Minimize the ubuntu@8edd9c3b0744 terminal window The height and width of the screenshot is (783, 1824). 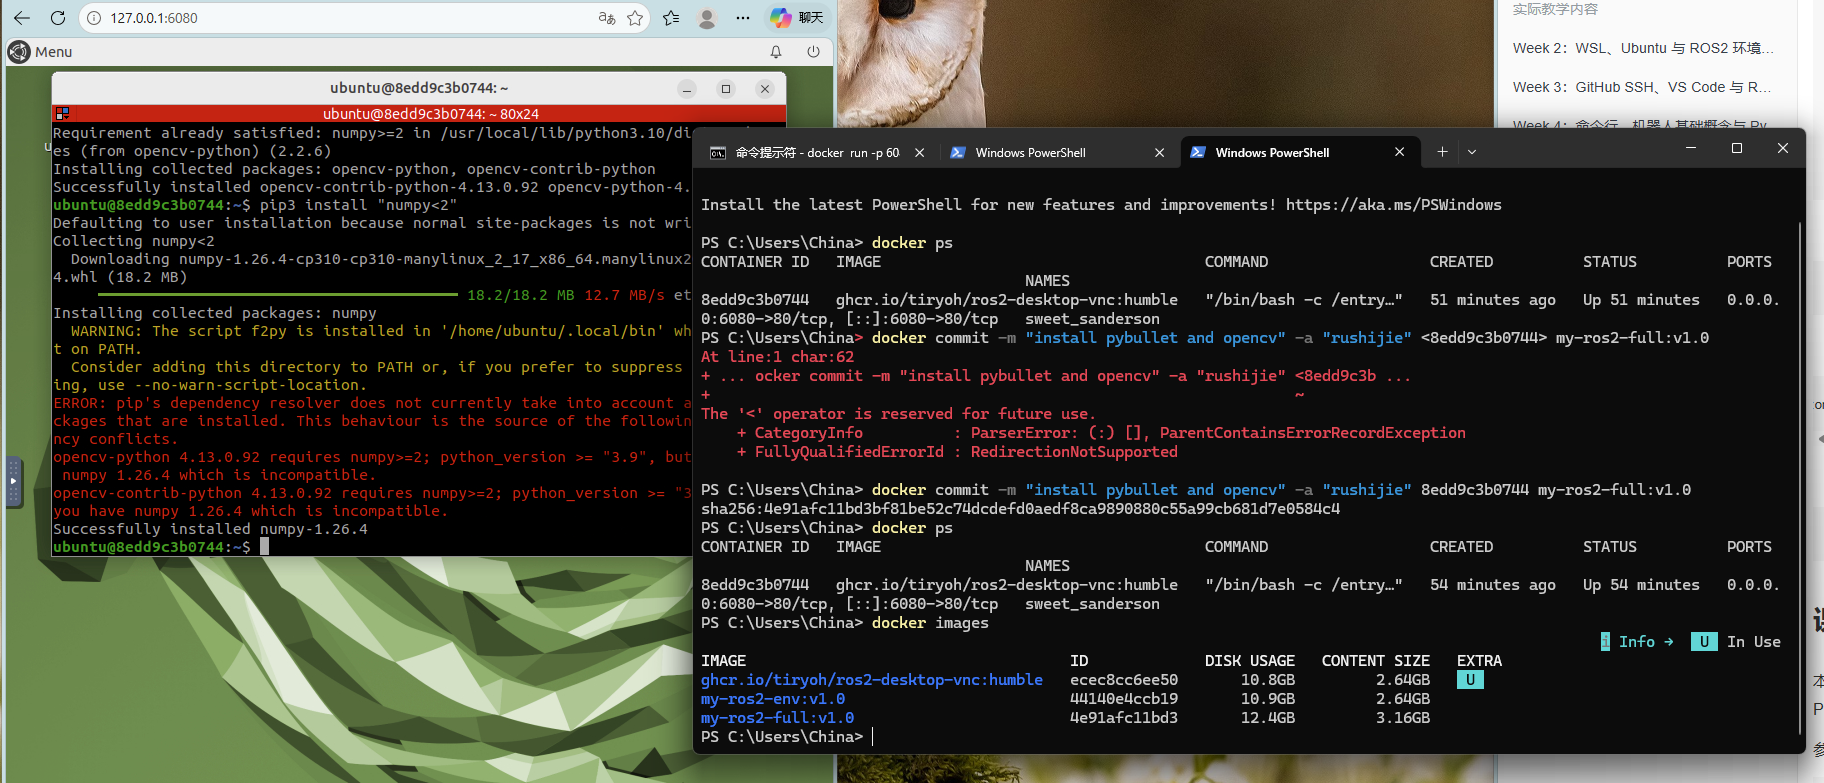687,89
